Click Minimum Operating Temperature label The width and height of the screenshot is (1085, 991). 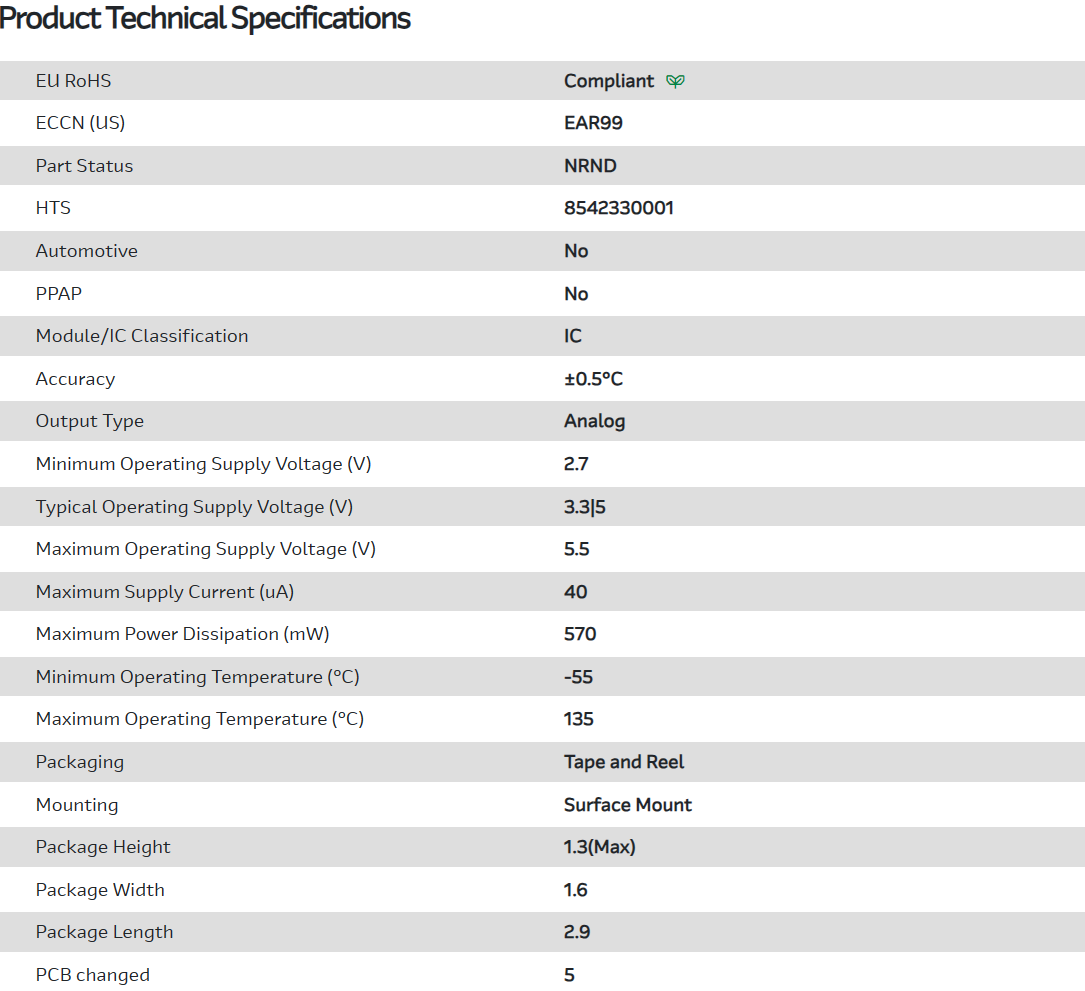197,677
